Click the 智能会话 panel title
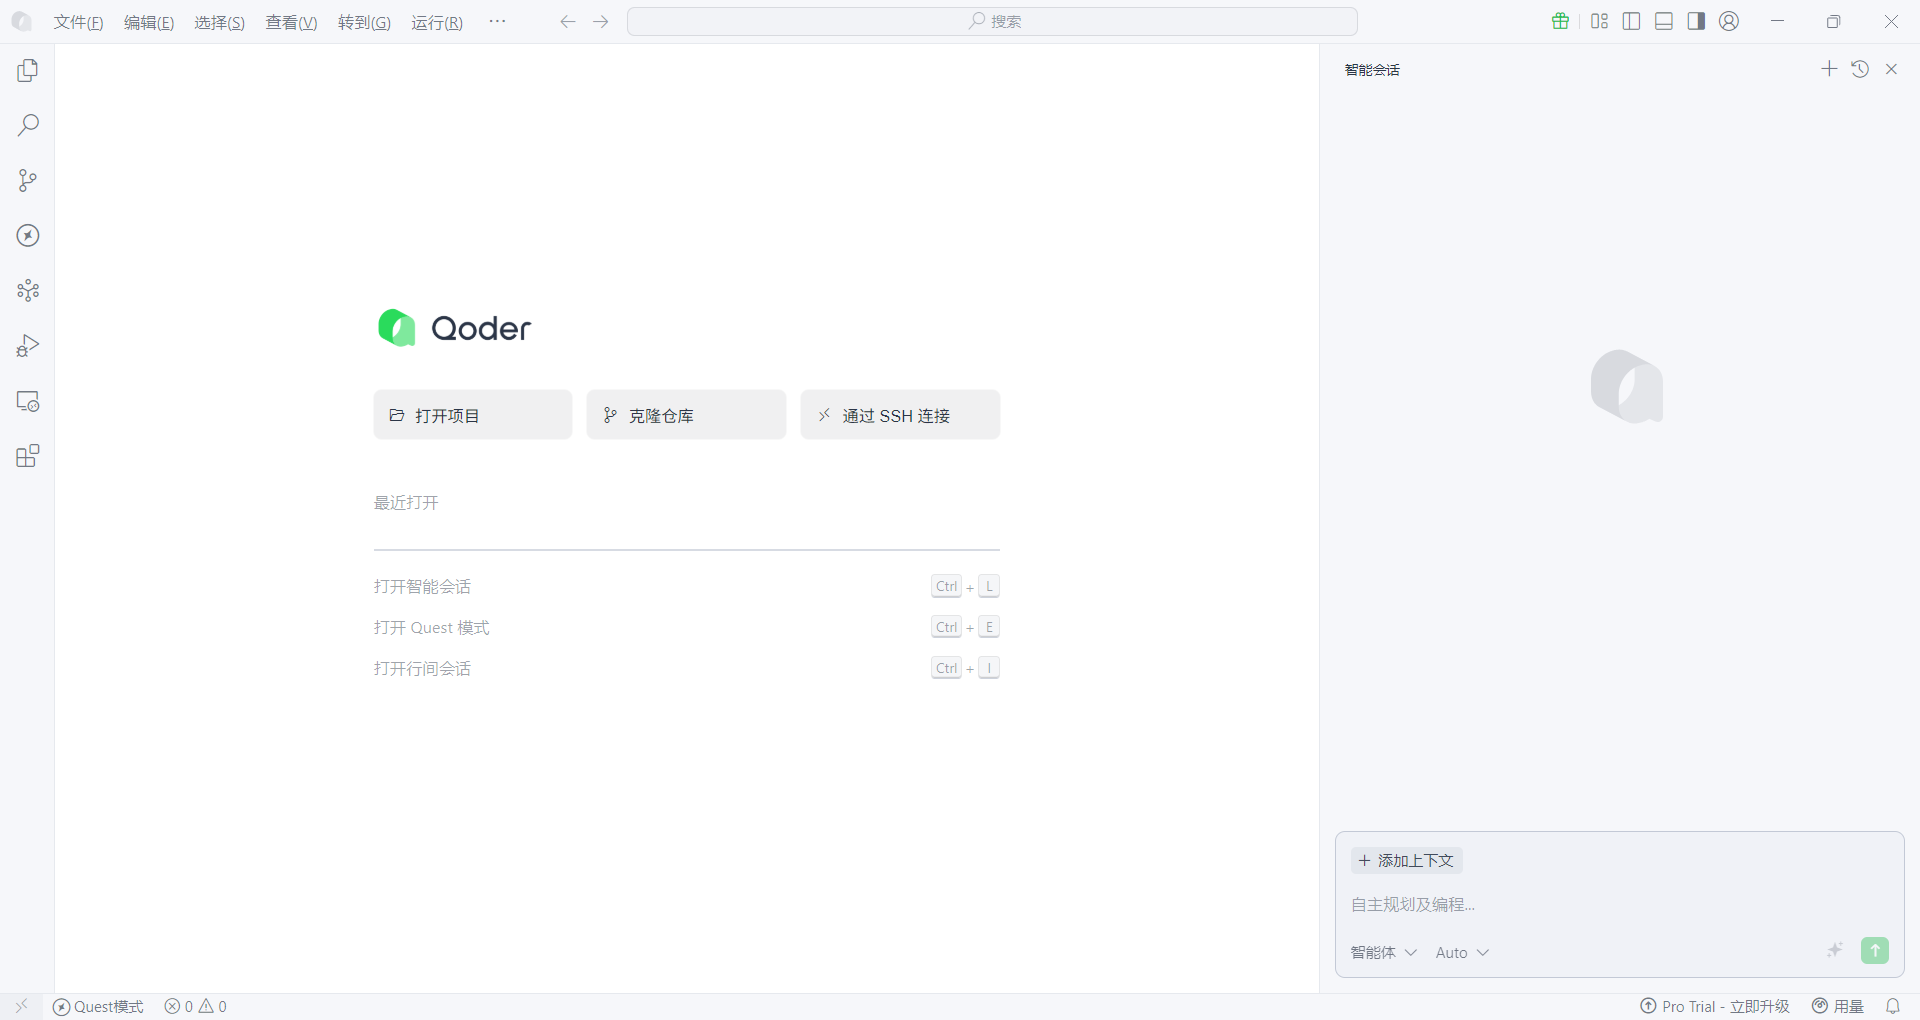 (1372, 70)
